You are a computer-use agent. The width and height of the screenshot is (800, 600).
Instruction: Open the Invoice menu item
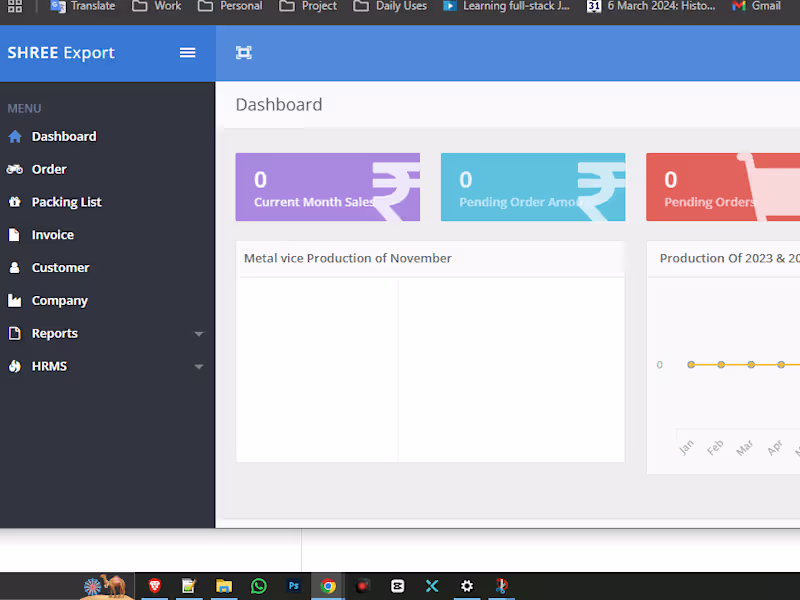point(53,235)
